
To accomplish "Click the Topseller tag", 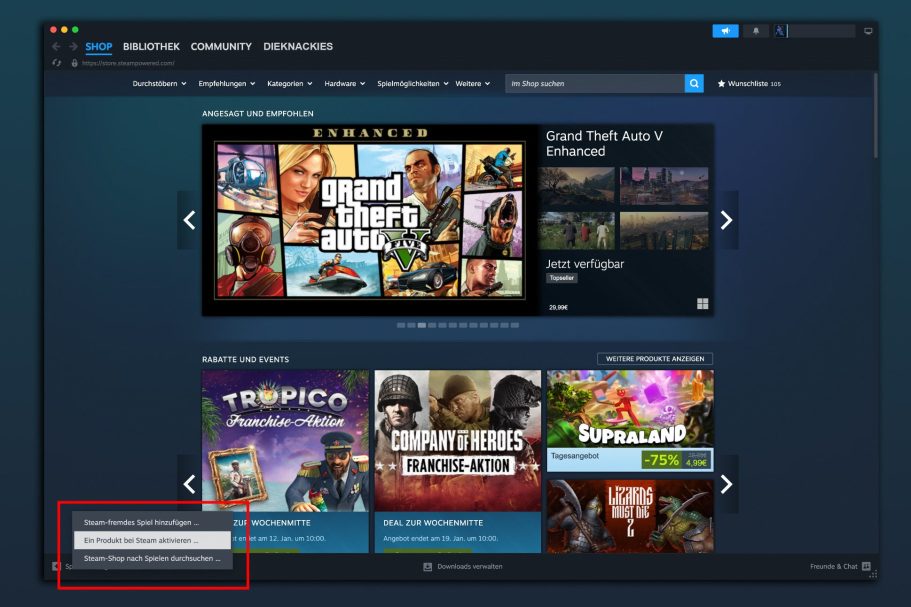I will click(x=561, y=278).
